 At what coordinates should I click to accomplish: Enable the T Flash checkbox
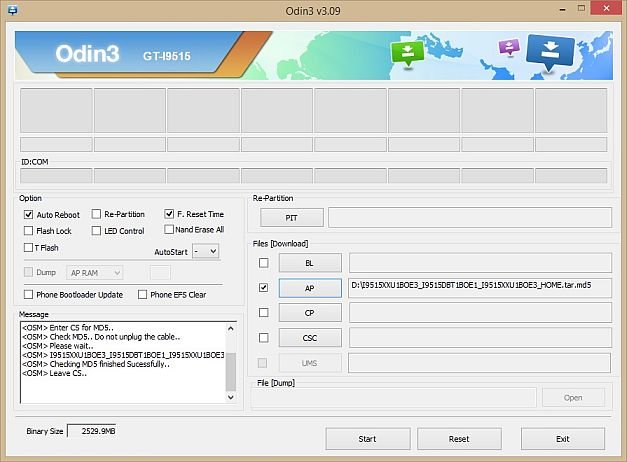(28, 248)
